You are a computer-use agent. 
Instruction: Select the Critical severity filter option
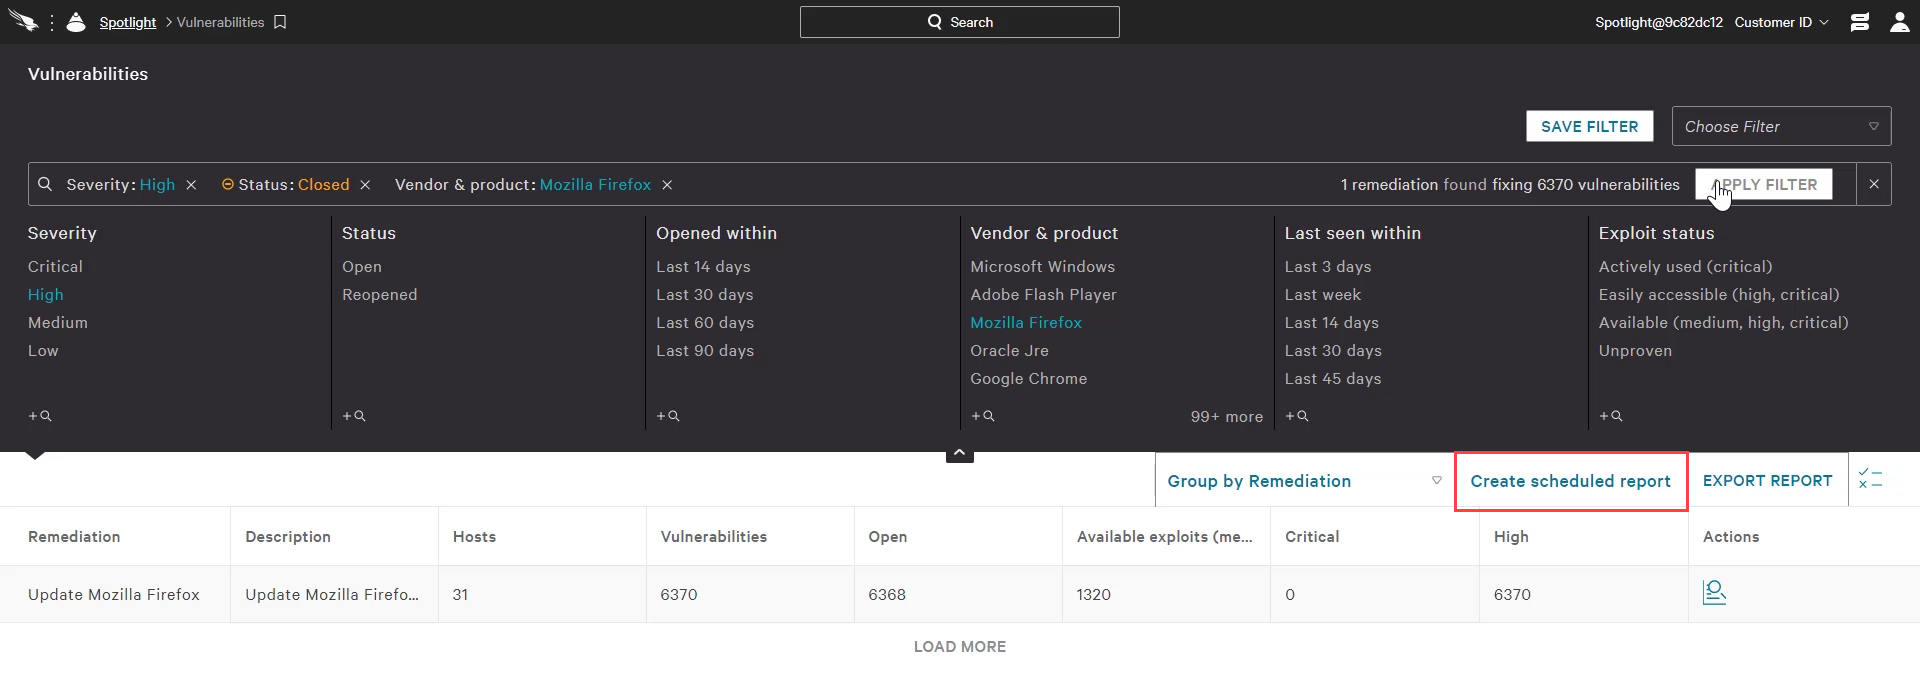tap(55, 267)
